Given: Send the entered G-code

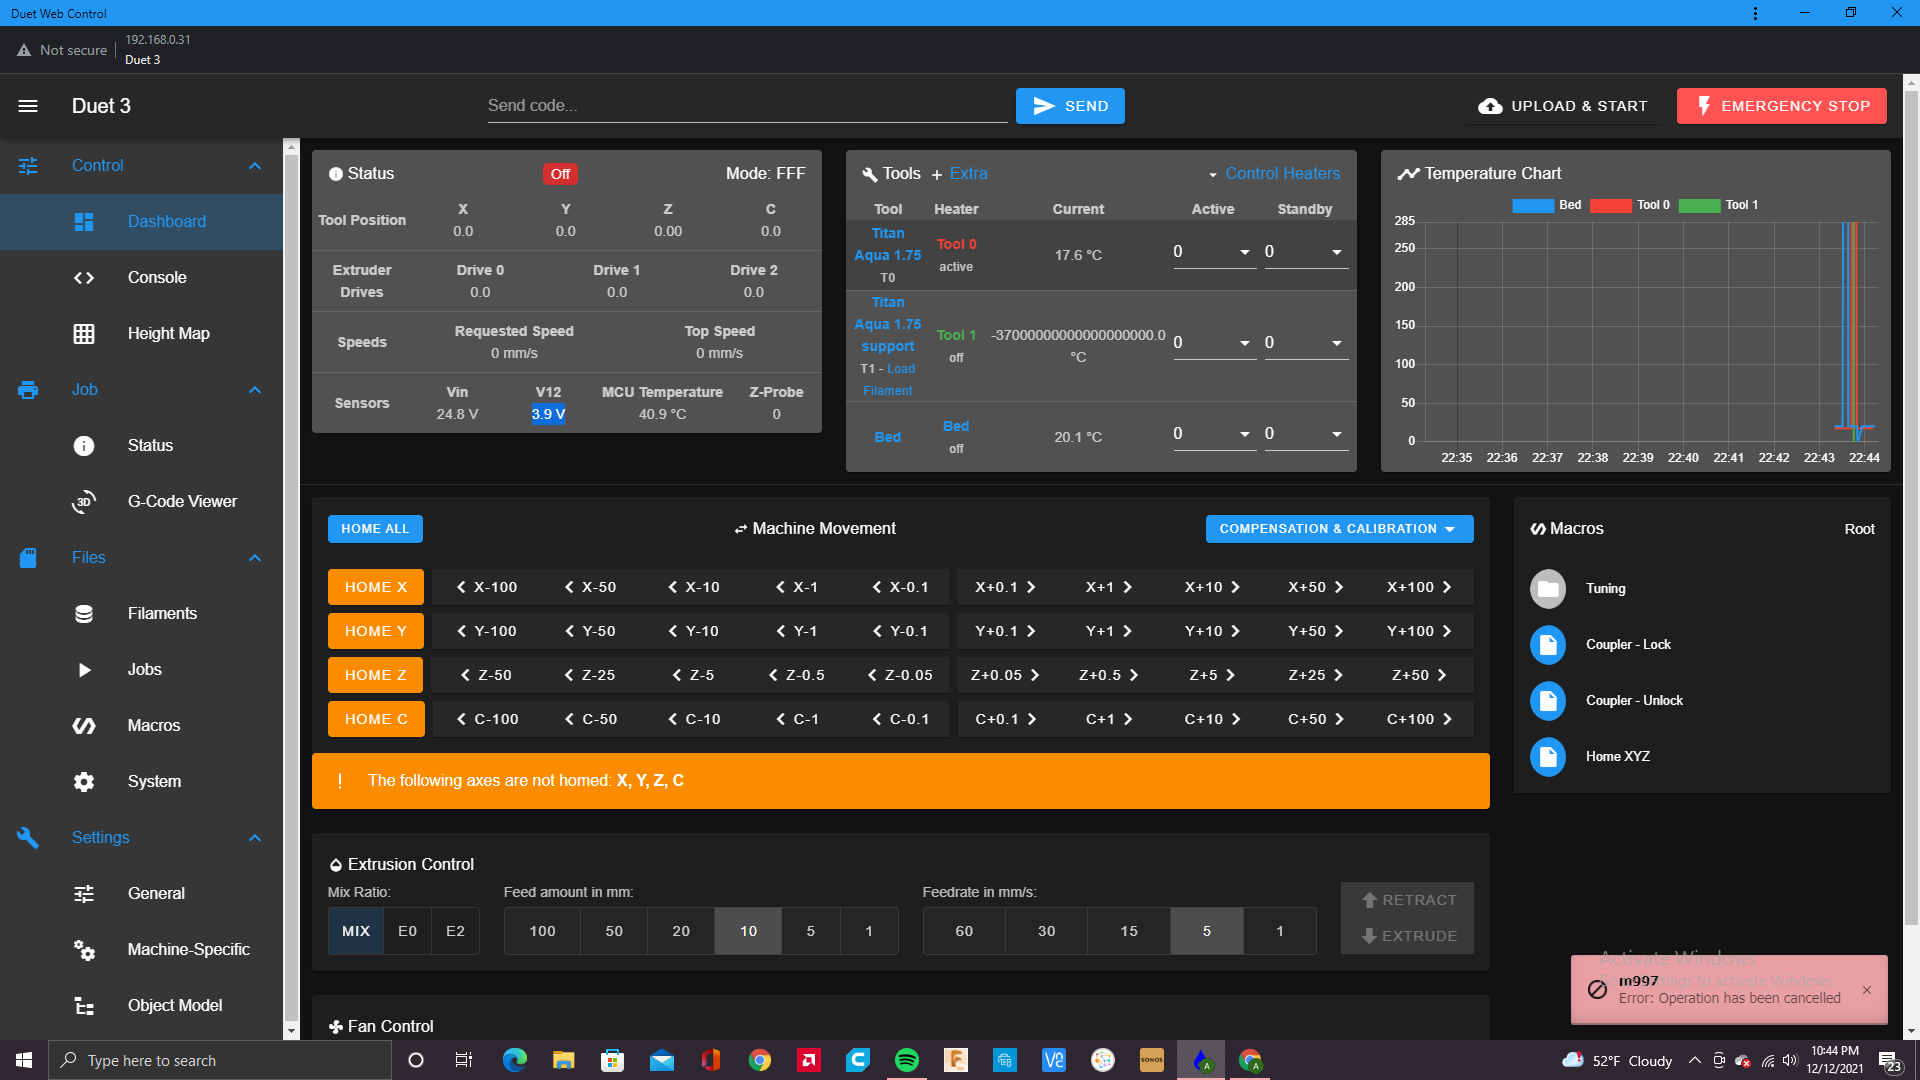Looking at the screenshot, I should [x=1070, y=106].
